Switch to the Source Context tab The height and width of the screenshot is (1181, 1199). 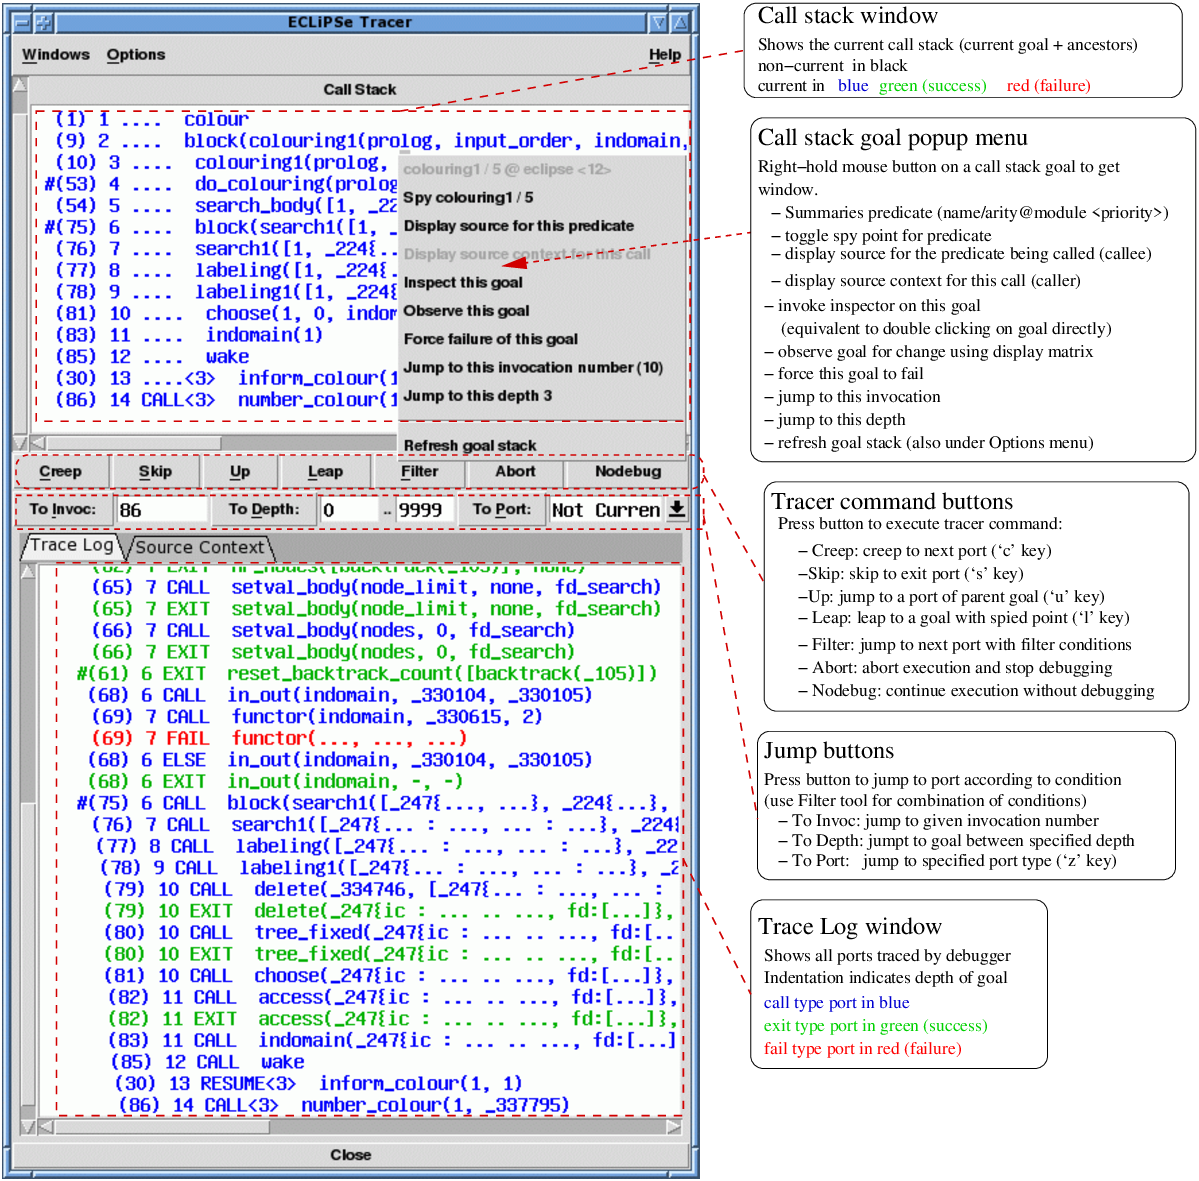click(200, 547)
